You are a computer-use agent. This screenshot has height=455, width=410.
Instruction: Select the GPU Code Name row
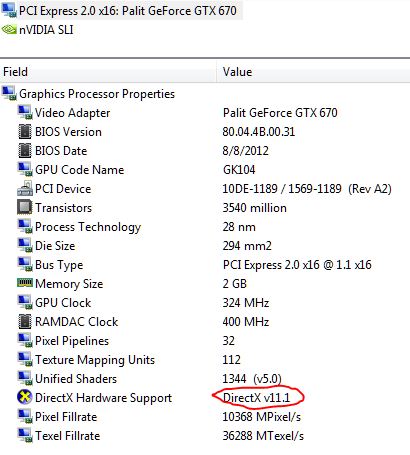[x=205, y=170]
